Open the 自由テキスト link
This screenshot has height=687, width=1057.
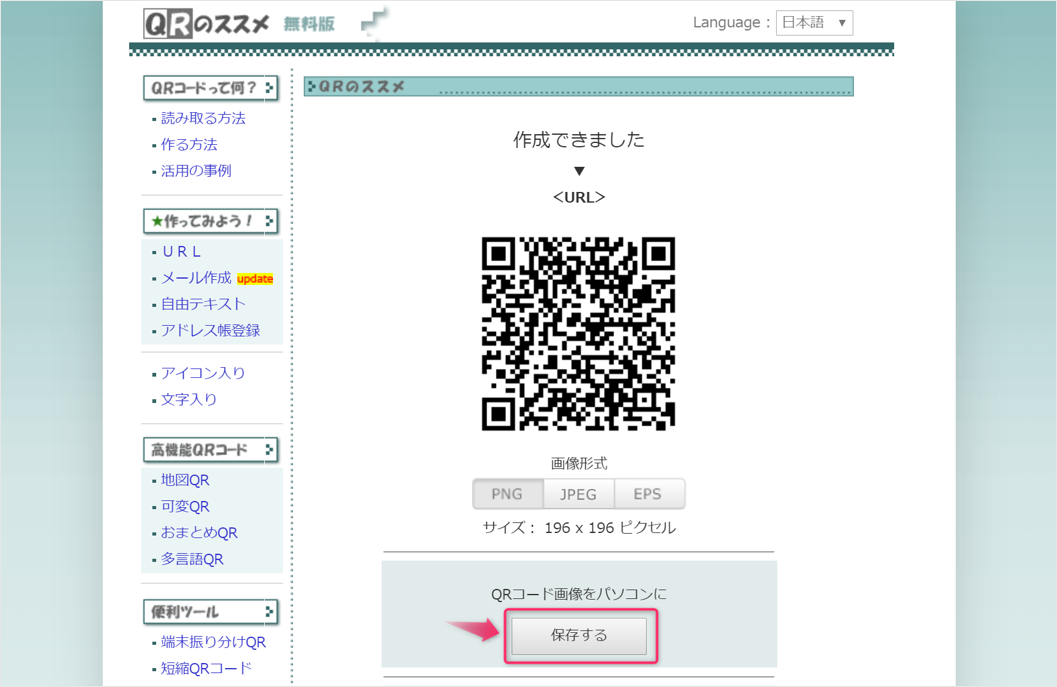click(x=203, y=304)
